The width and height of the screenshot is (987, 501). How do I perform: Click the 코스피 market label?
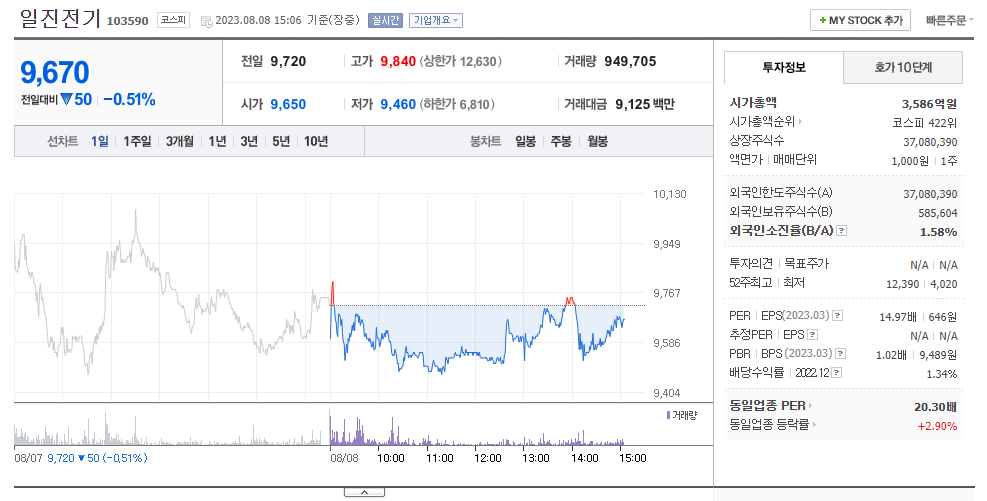click(x=173, y=20)
